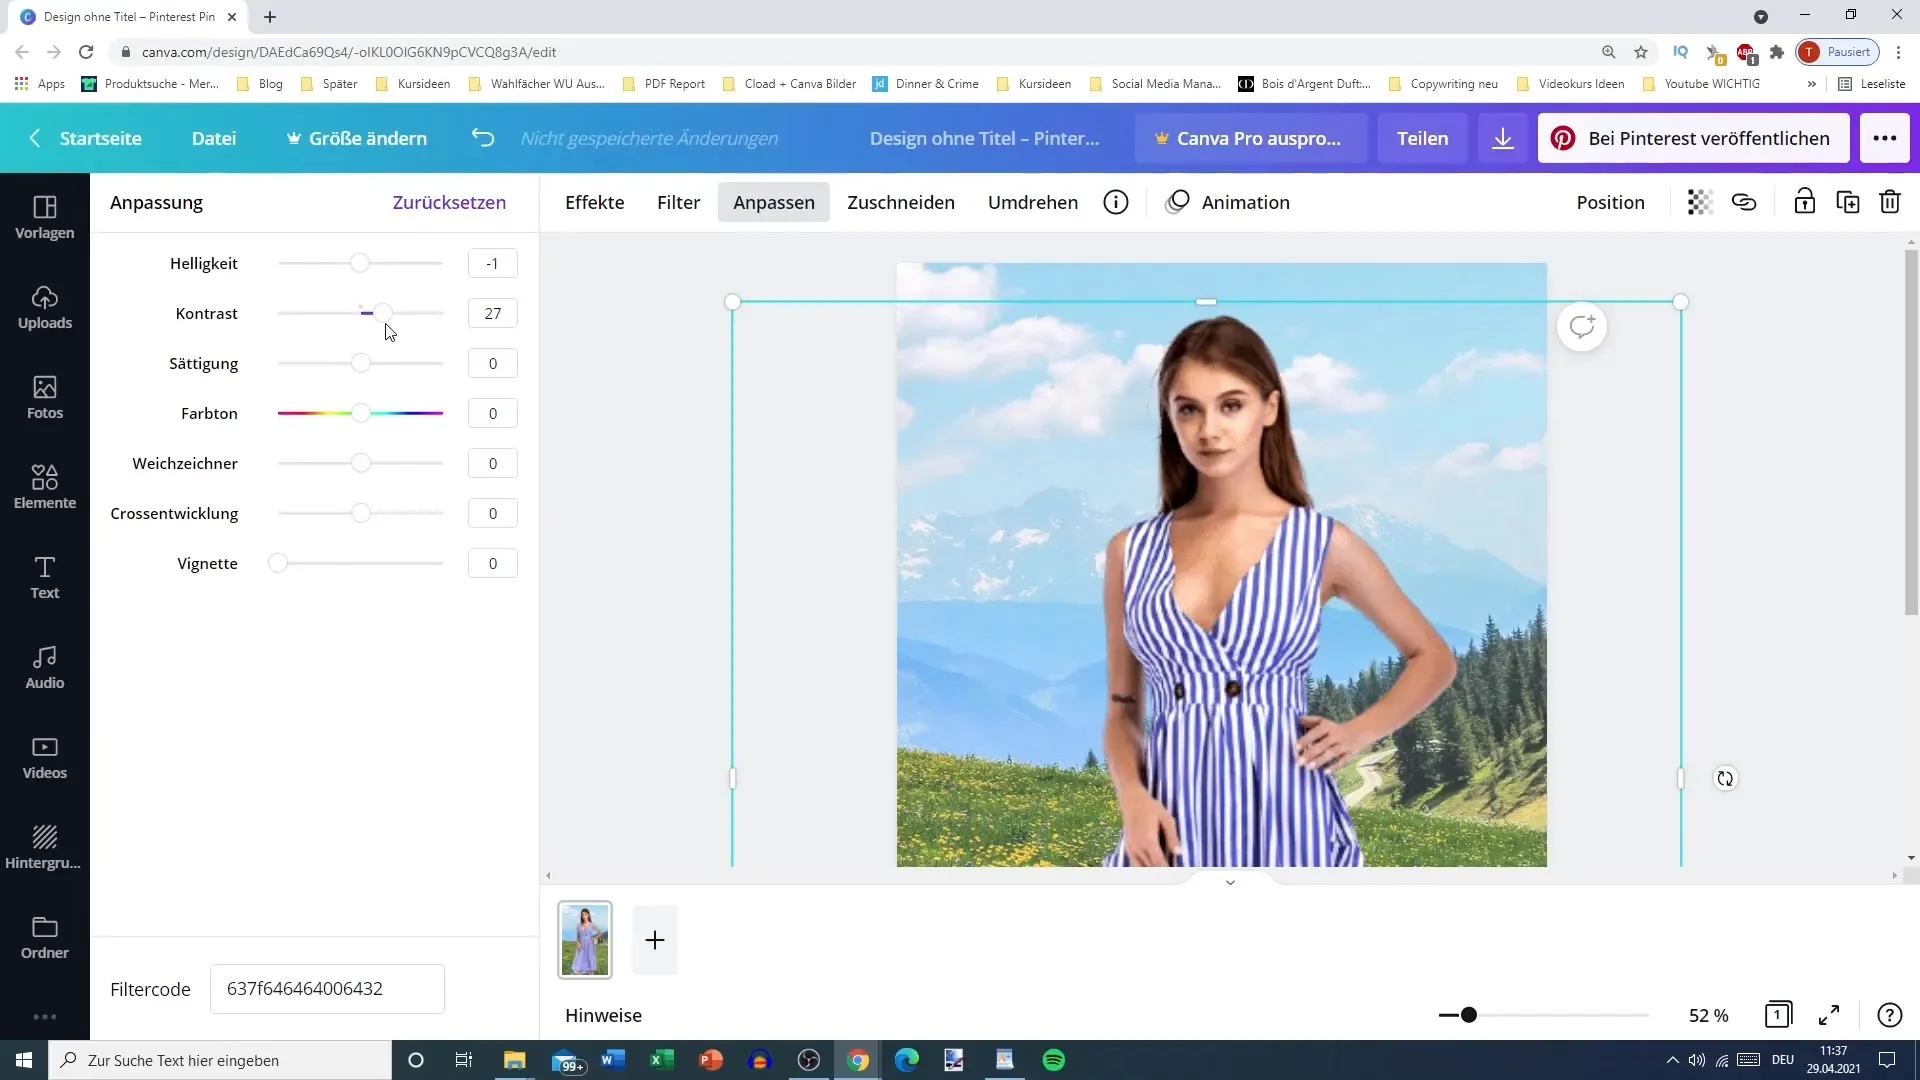
Task: Click the rotate handle beside the image
Action: [1726, 778]
